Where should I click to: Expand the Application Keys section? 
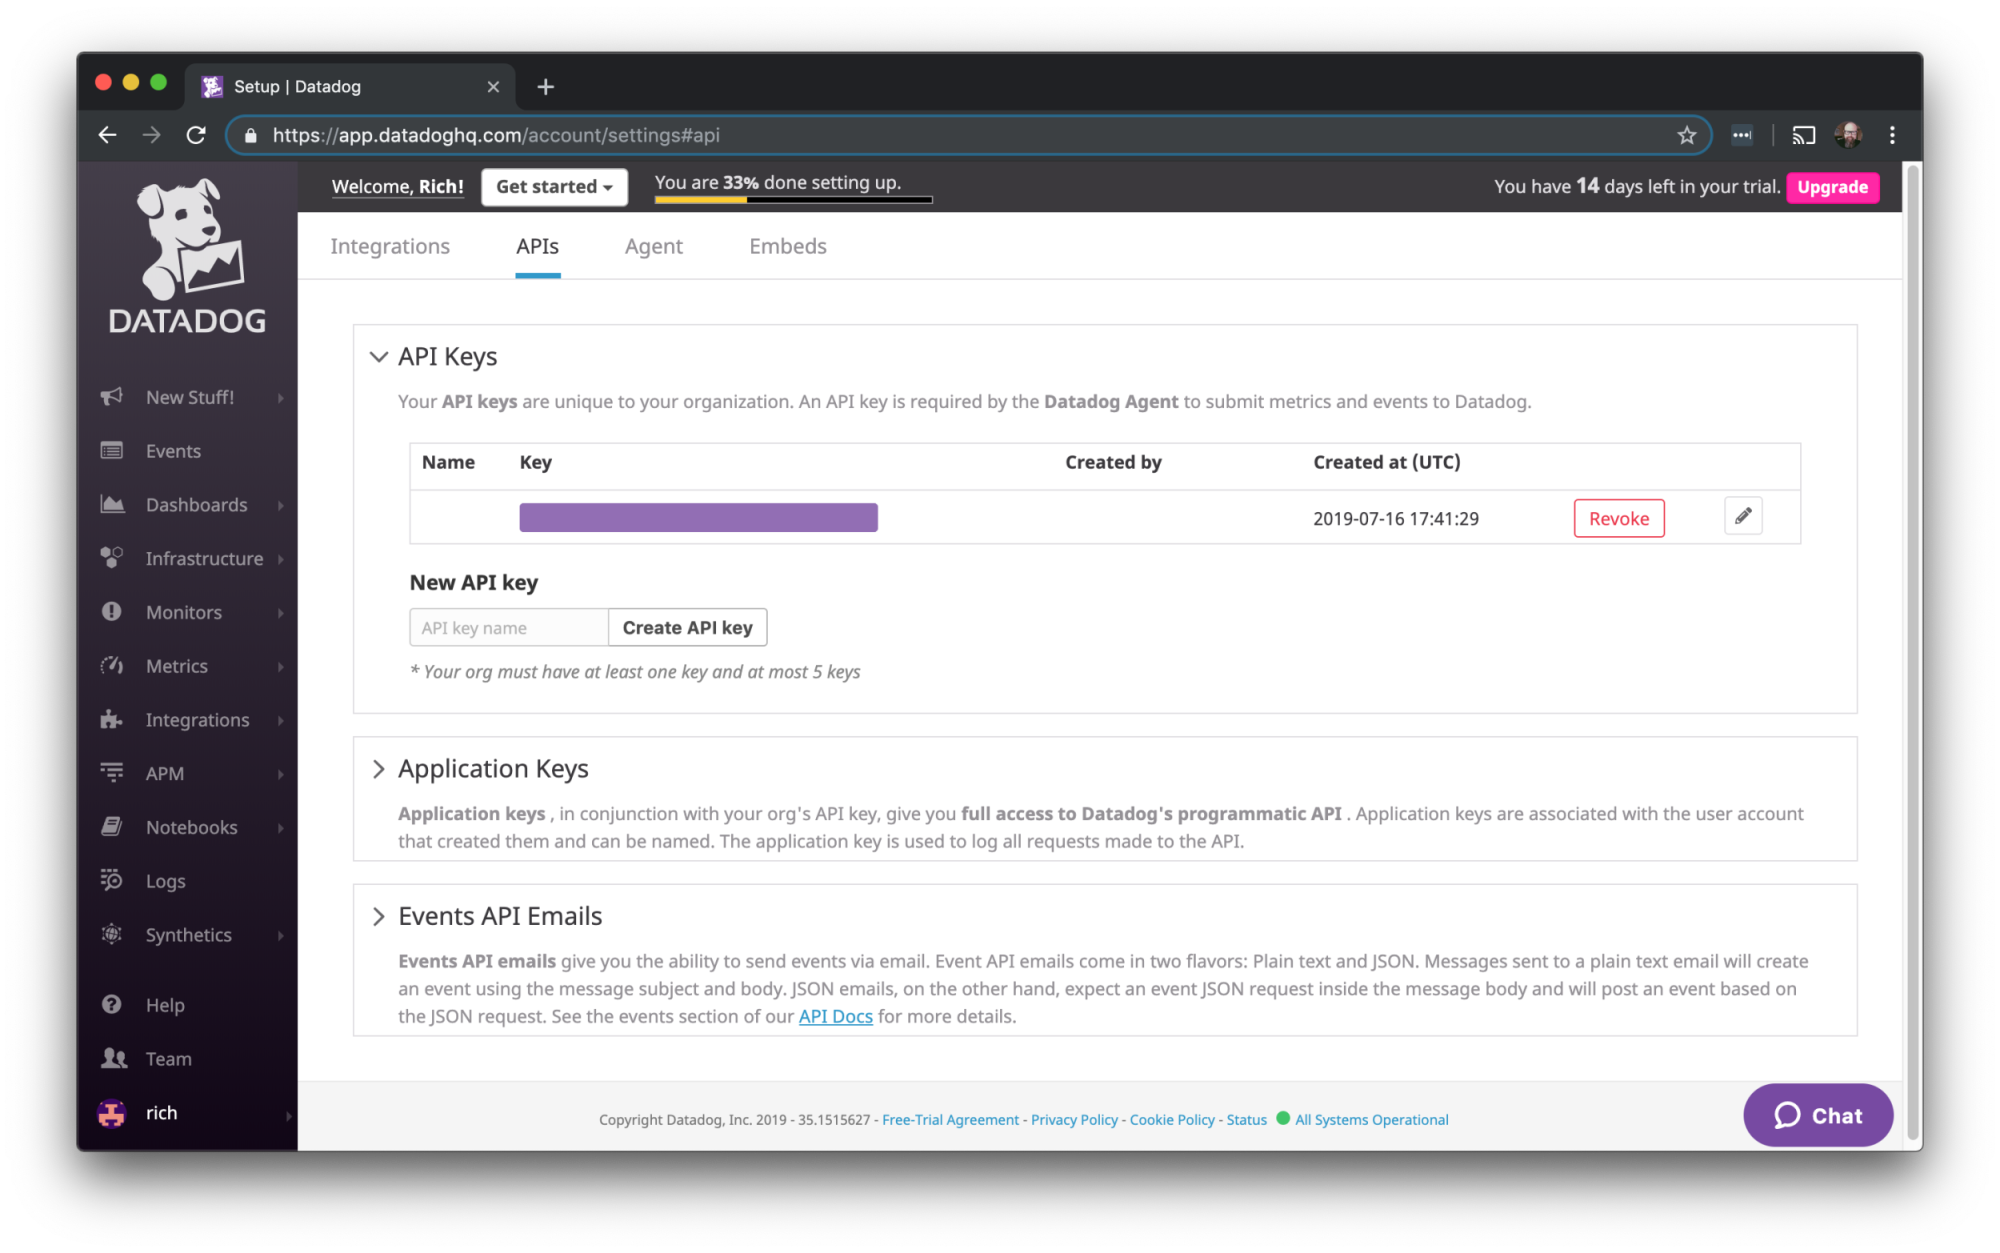pos(380,767)
